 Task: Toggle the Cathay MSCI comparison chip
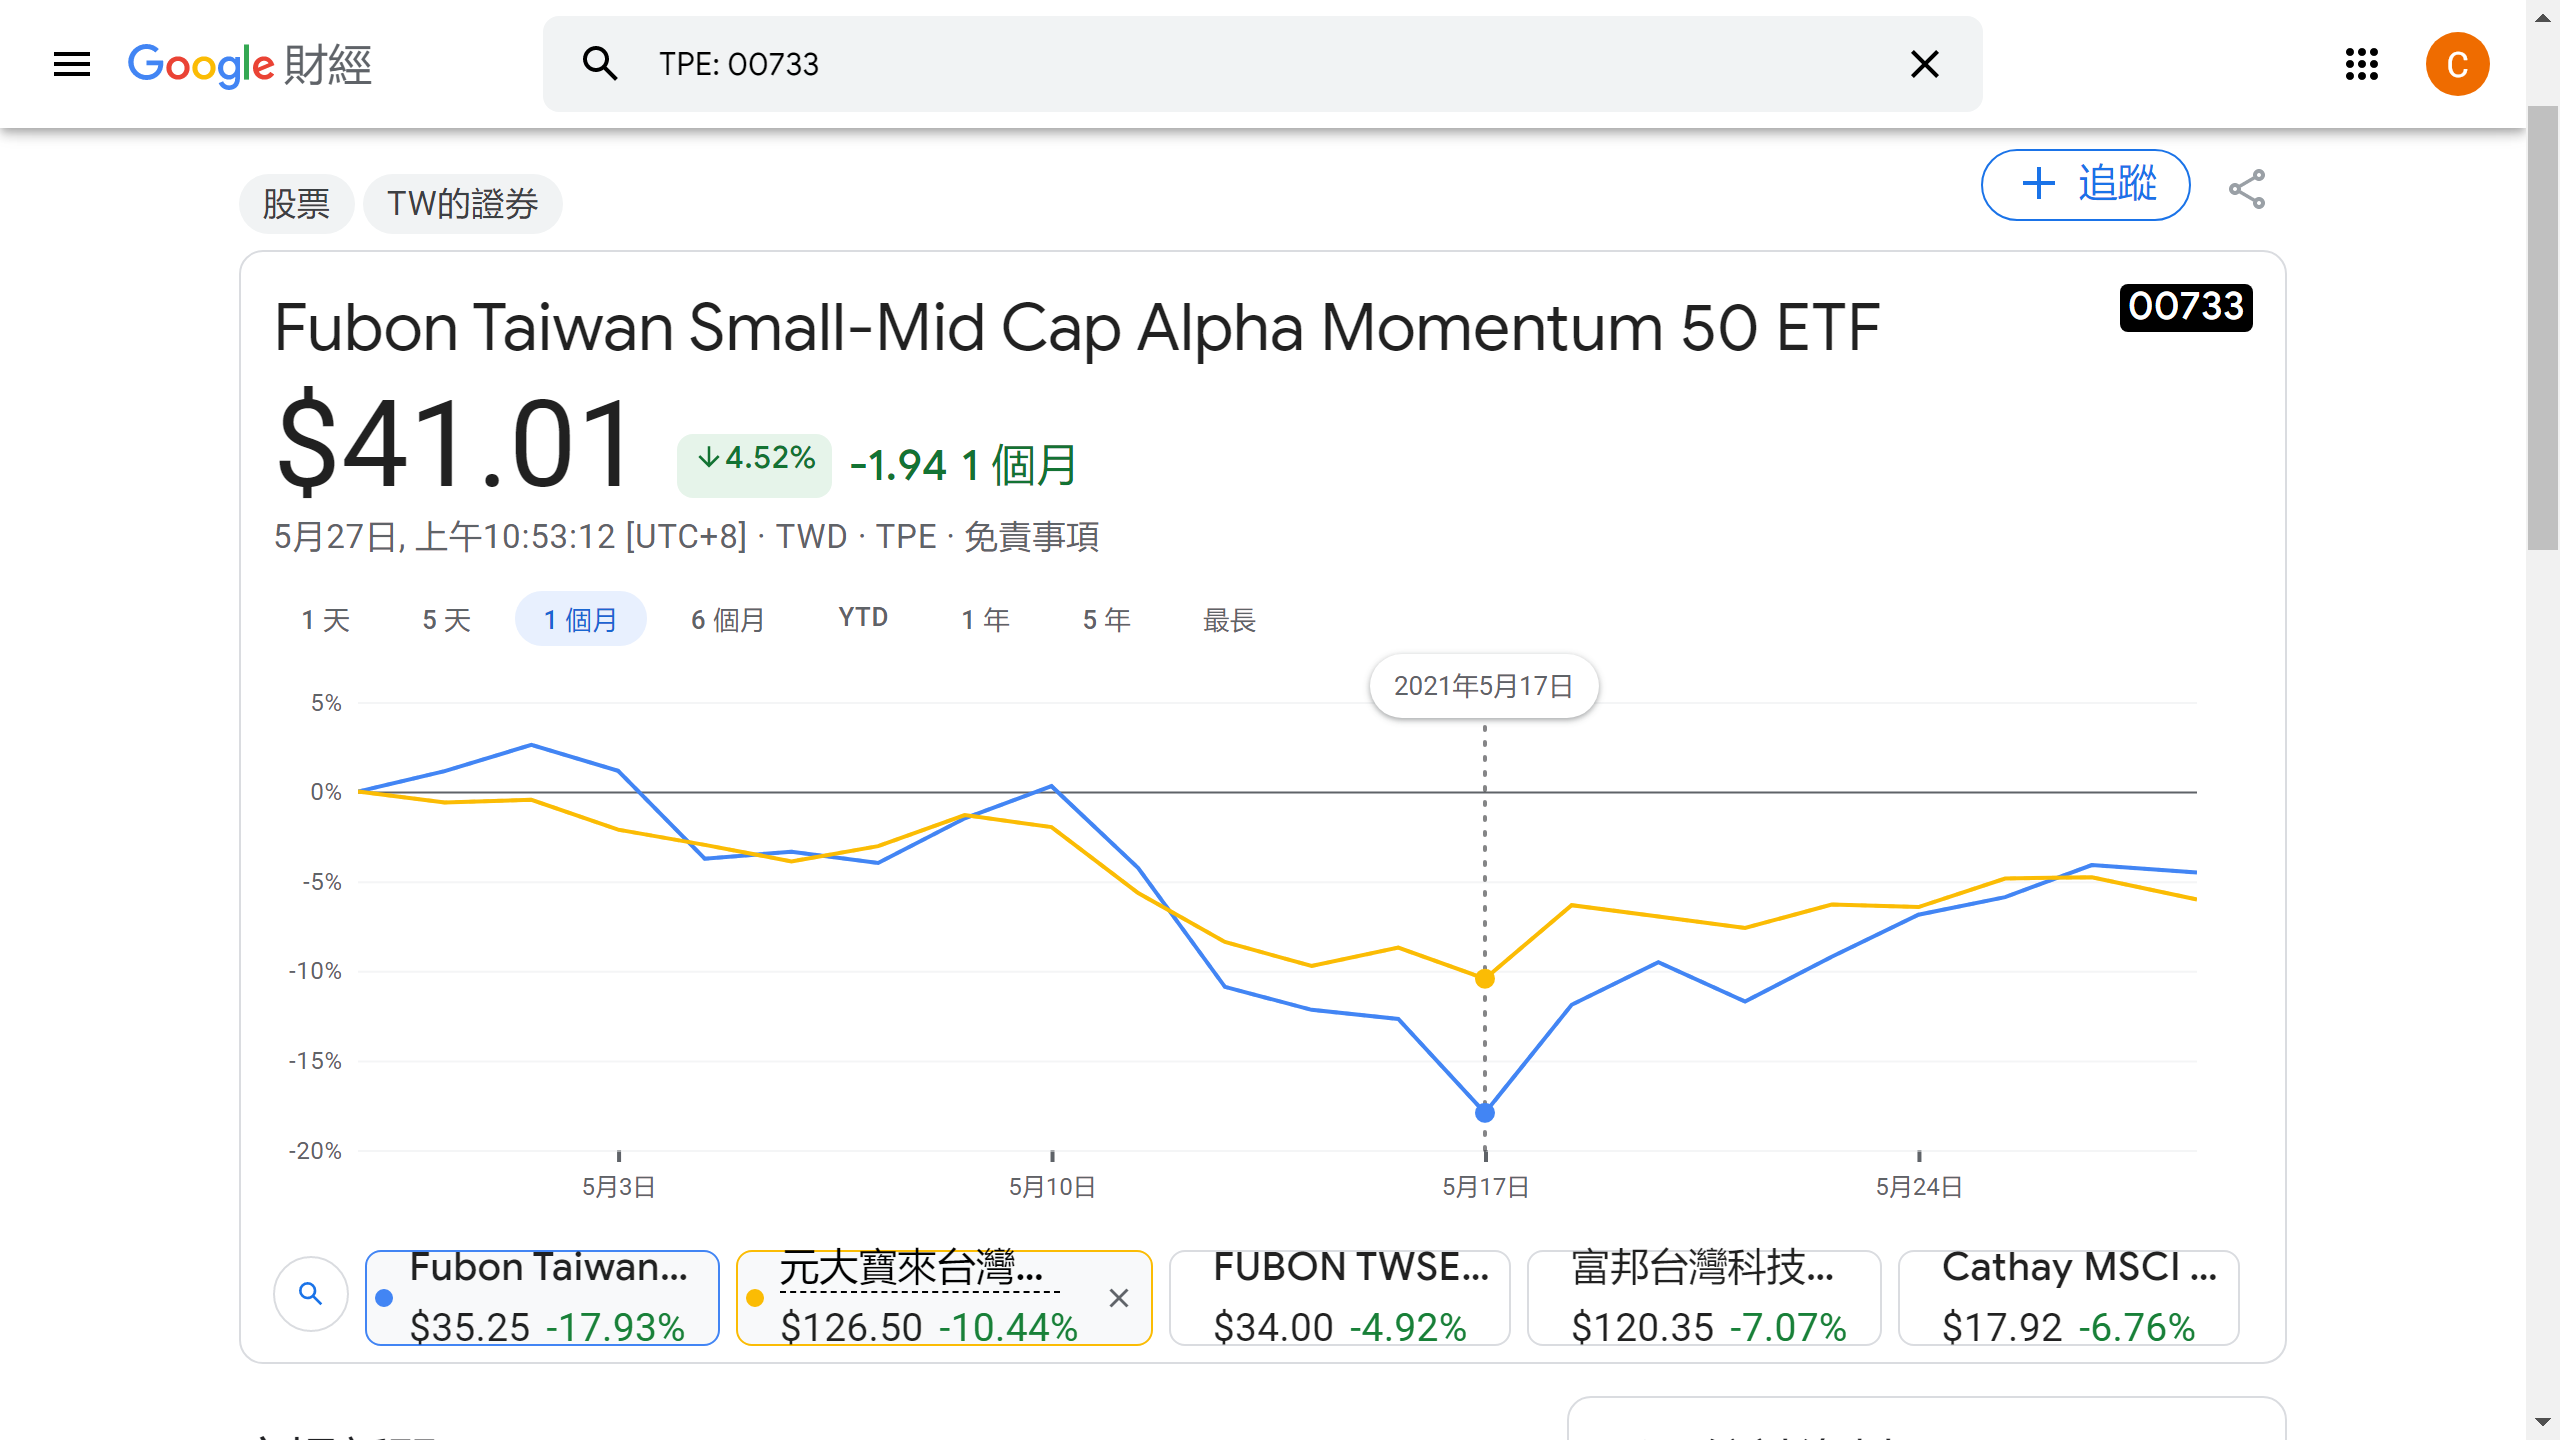click(2068, 1297)
